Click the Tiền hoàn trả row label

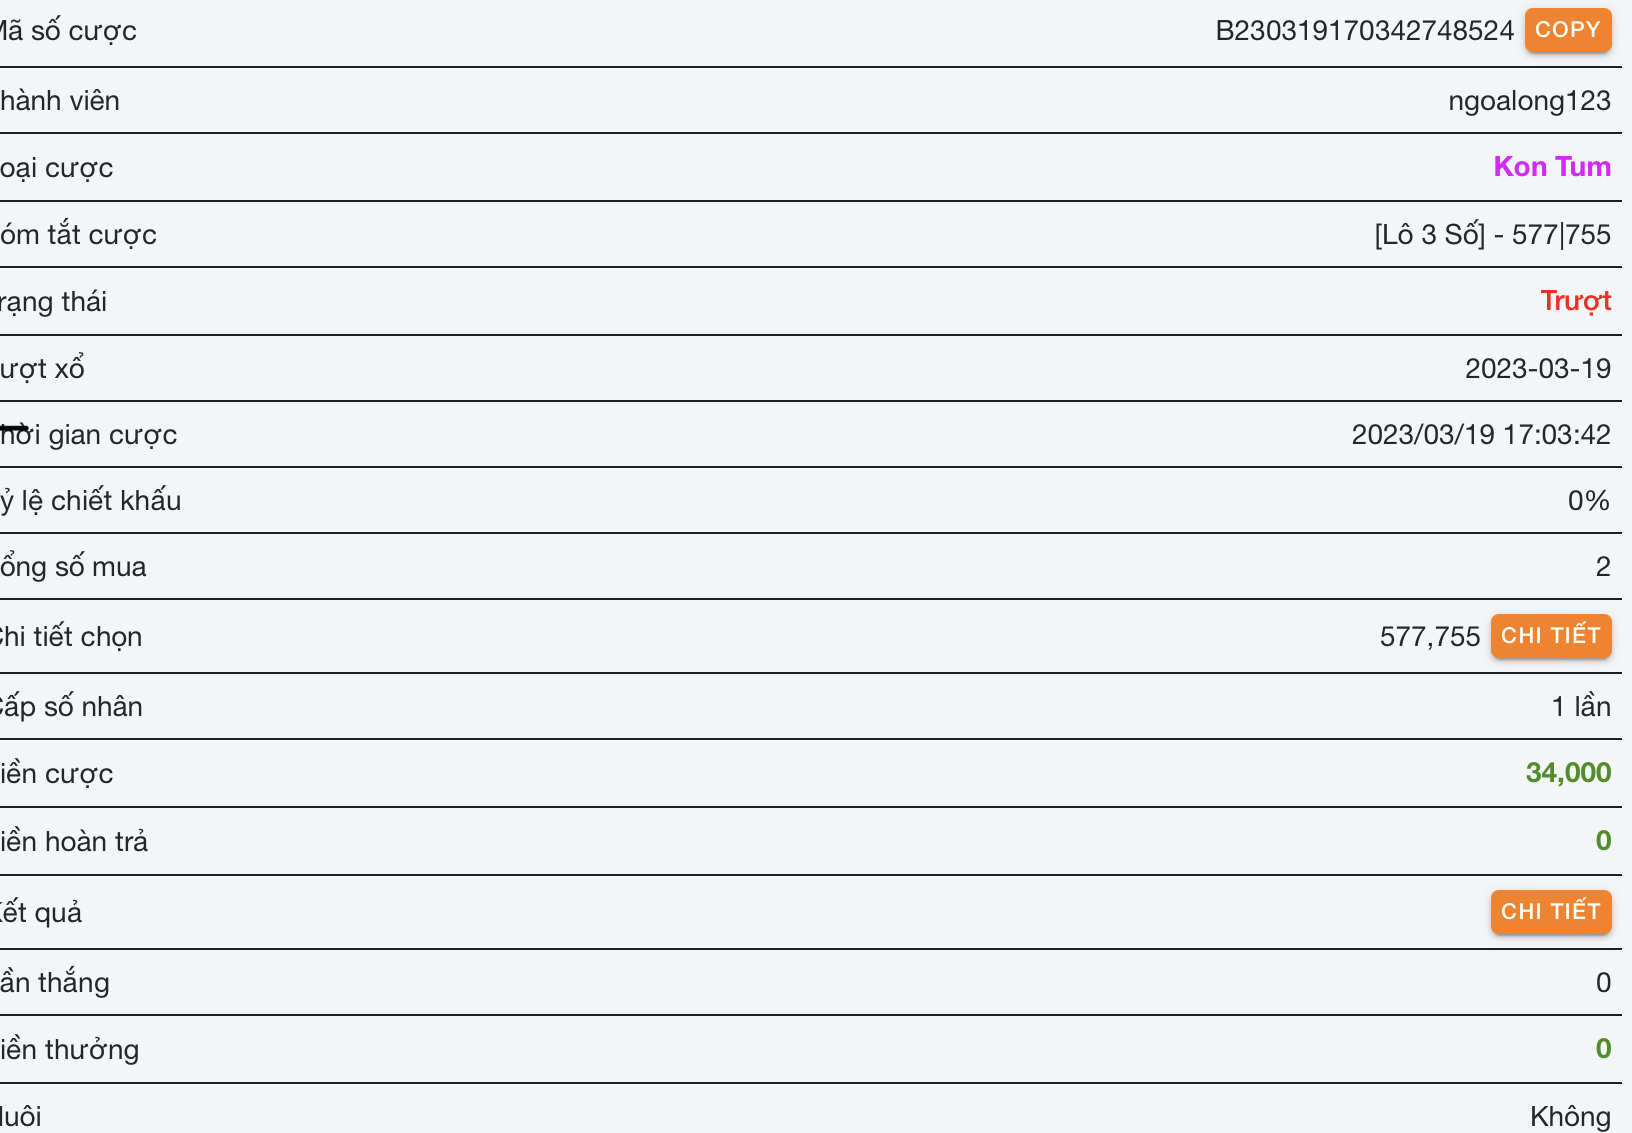pyautogui.click(x=74, y=842)
